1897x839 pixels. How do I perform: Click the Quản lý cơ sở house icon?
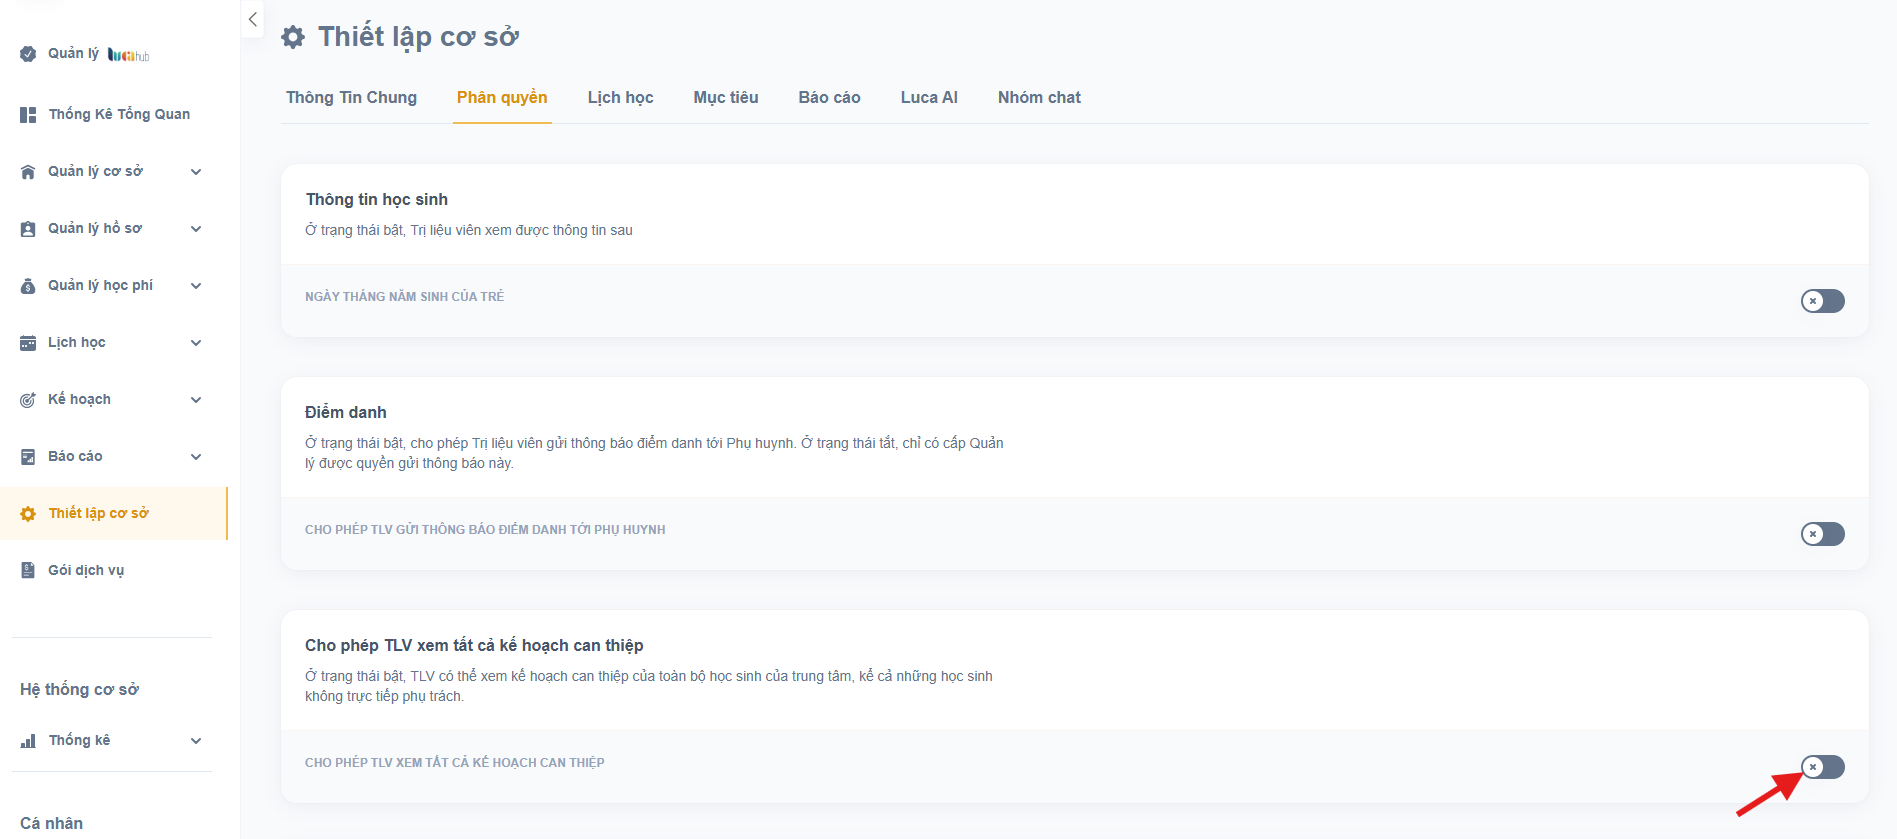(x=28, y=172)
